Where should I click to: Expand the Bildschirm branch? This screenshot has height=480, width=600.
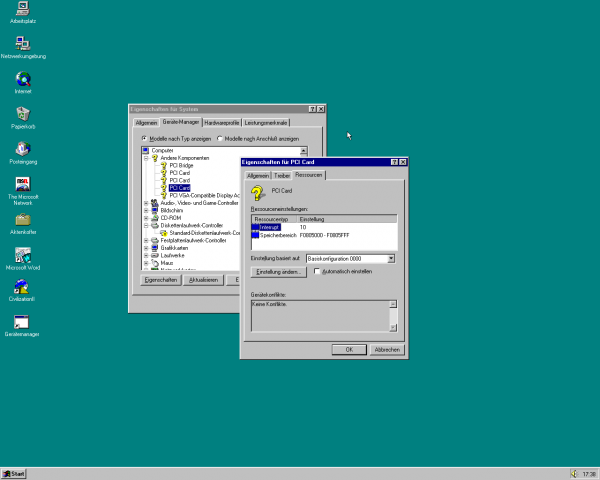click(x=146, y=211)
